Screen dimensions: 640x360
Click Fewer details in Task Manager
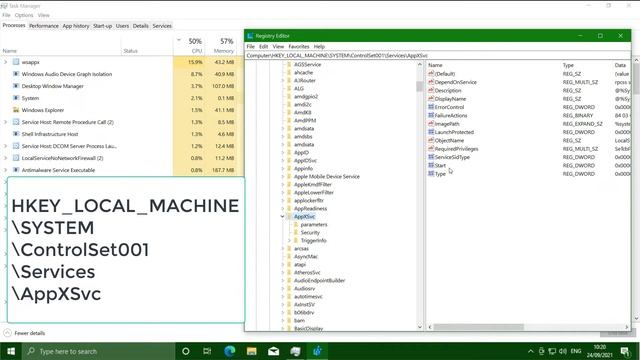click(x=24, y=333)
